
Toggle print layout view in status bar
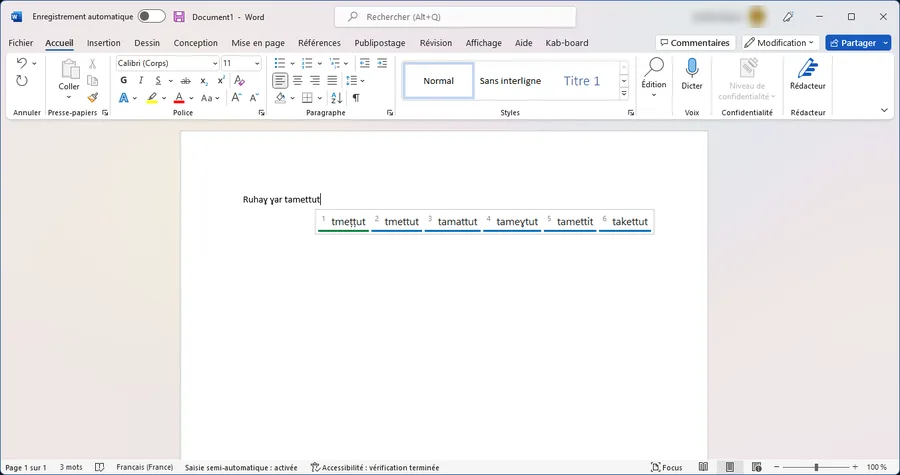[730, 468]
